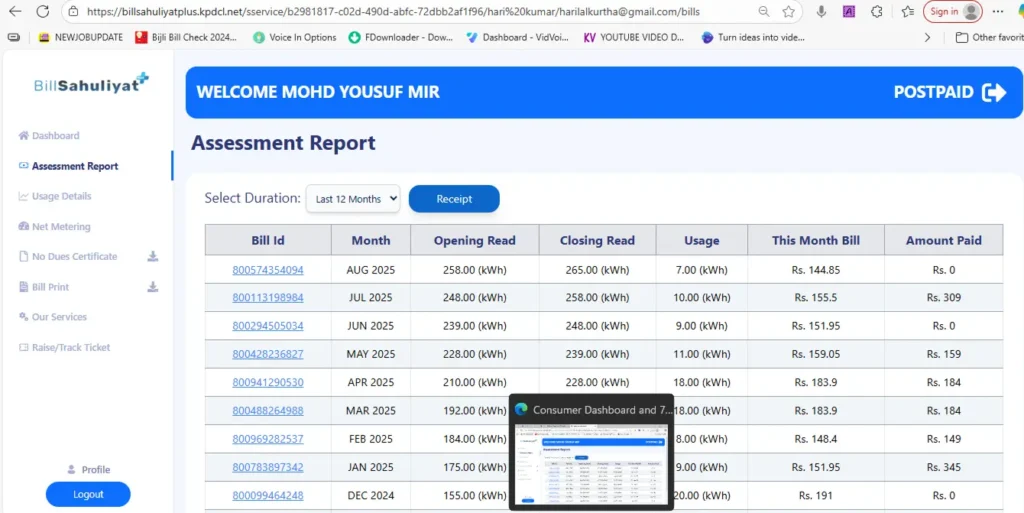
Task: Click the Logout button
Action: coord(88,494)
